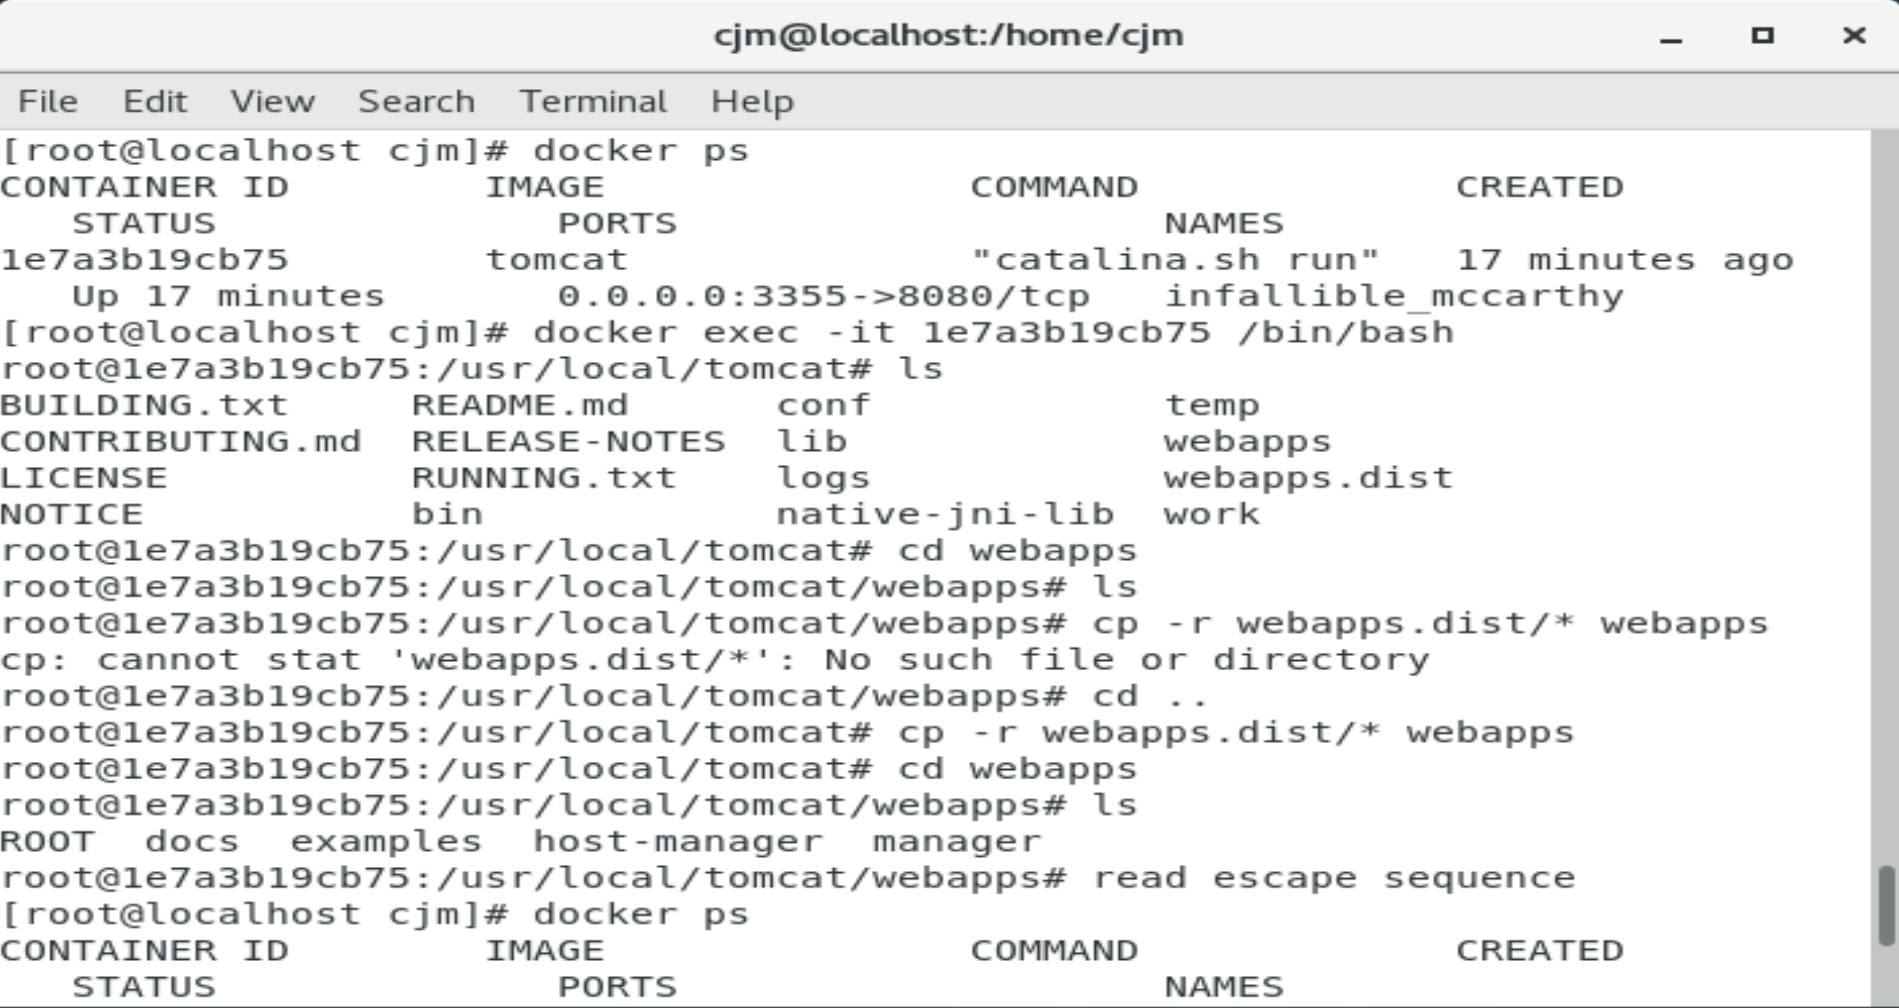Viewport: 1899px width, 1008px height.
Task: Click the container name infallible_mccarthy
Action: point(1394,296)
